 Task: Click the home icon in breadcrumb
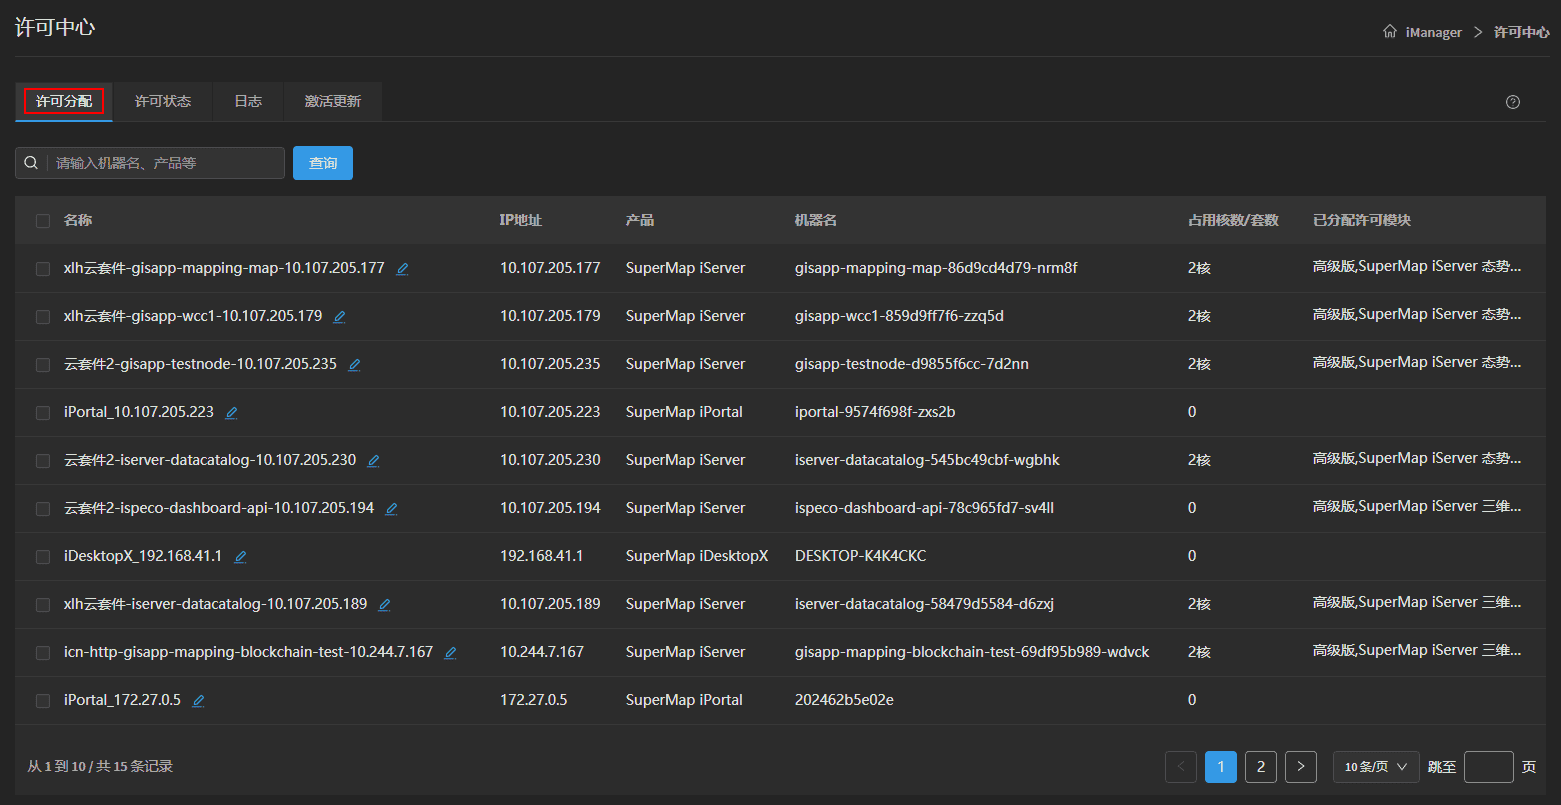click(x=1389, y=32)
